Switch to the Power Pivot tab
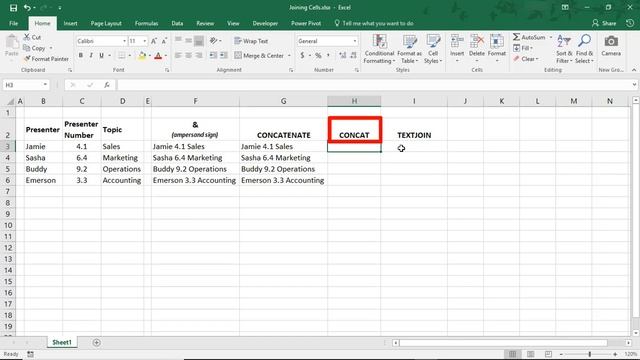 pos(306,24)
